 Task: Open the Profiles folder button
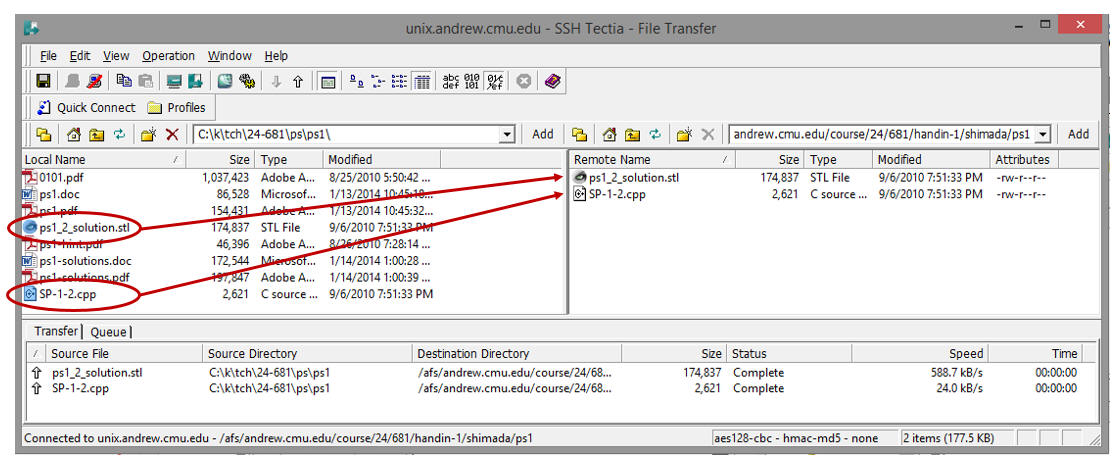[177, 108]
